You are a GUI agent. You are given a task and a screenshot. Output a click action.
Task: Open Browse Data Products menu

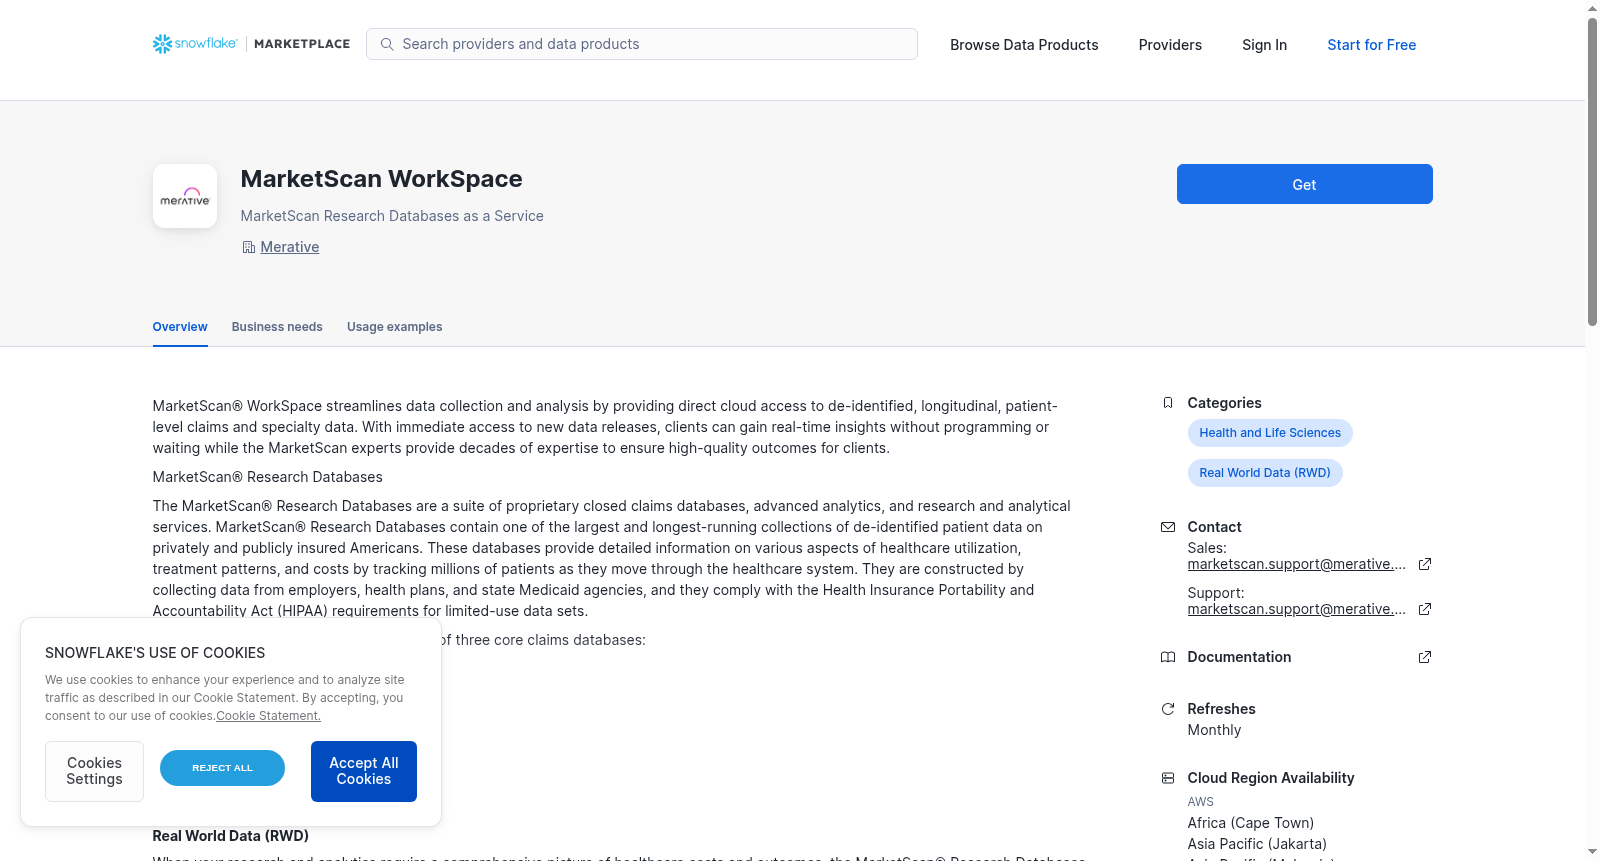point(1024,45)
